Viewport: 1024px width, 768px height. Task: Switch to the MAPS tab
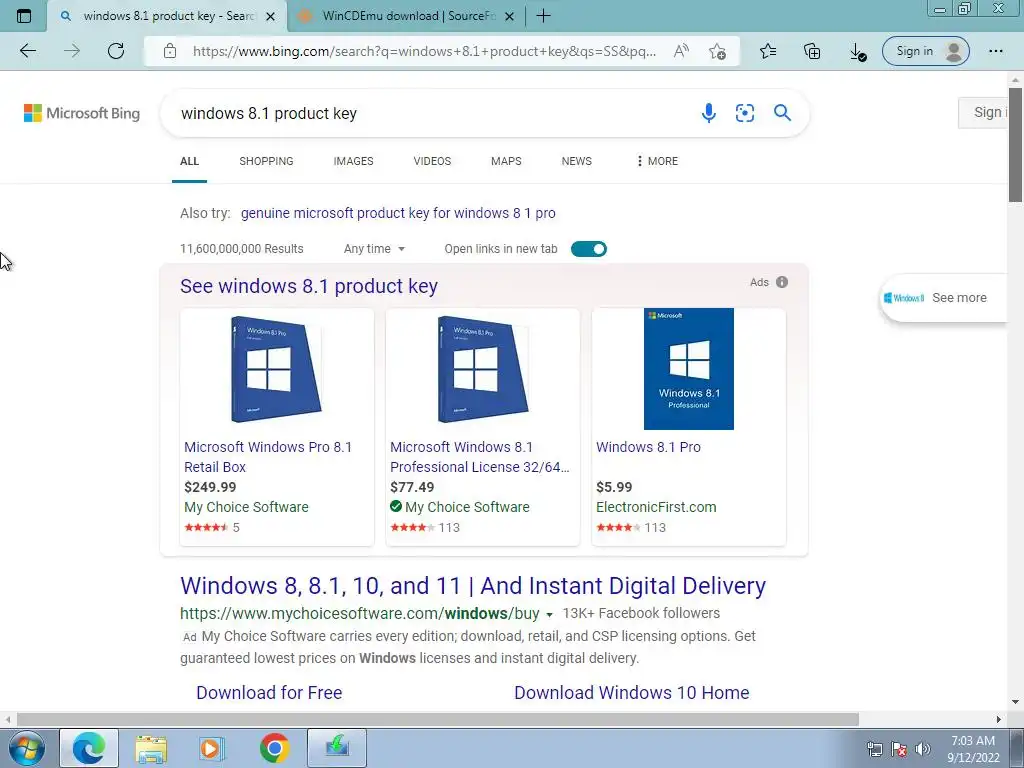pos(506,161)
